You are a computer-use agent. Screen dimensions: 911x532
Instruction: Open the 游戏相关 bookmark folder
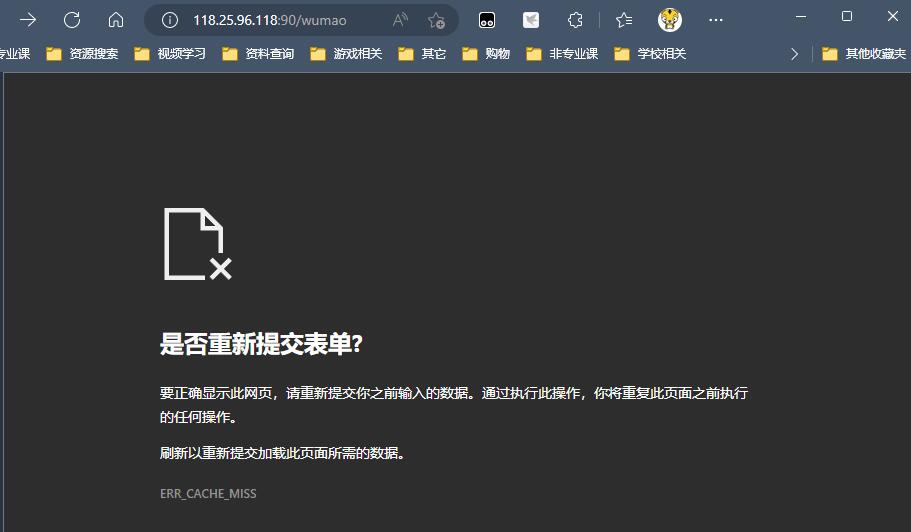pyautogui.click(x=346, y=54)
